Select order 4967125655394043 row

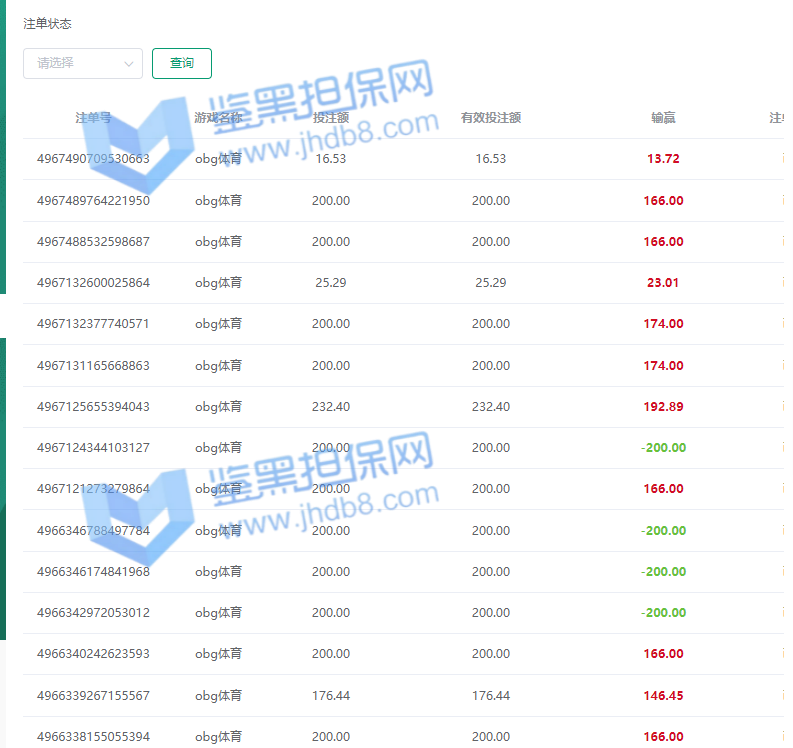pyautogui.click(x=93, y=407)
